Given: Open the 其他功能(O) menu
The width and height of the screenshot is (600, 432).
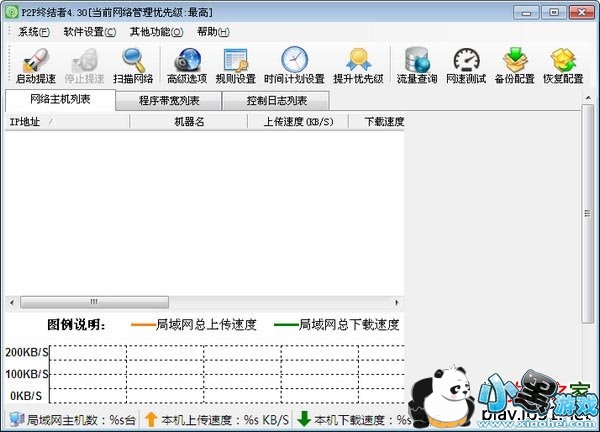Looking at the screenshot, I should click(x=157, y=32).
